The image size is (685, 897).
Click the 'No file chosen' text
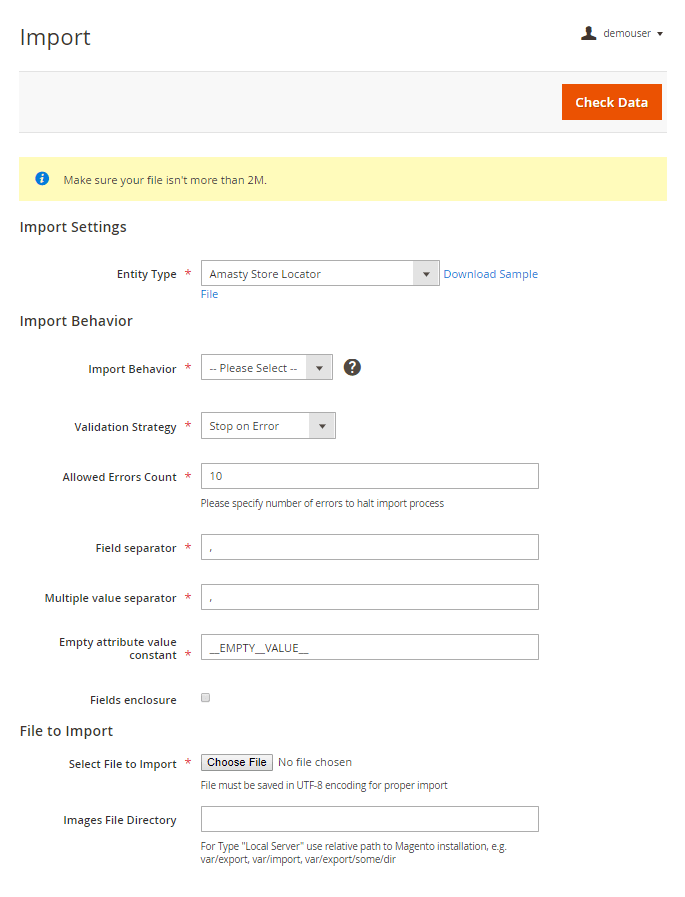pos(315,762)
